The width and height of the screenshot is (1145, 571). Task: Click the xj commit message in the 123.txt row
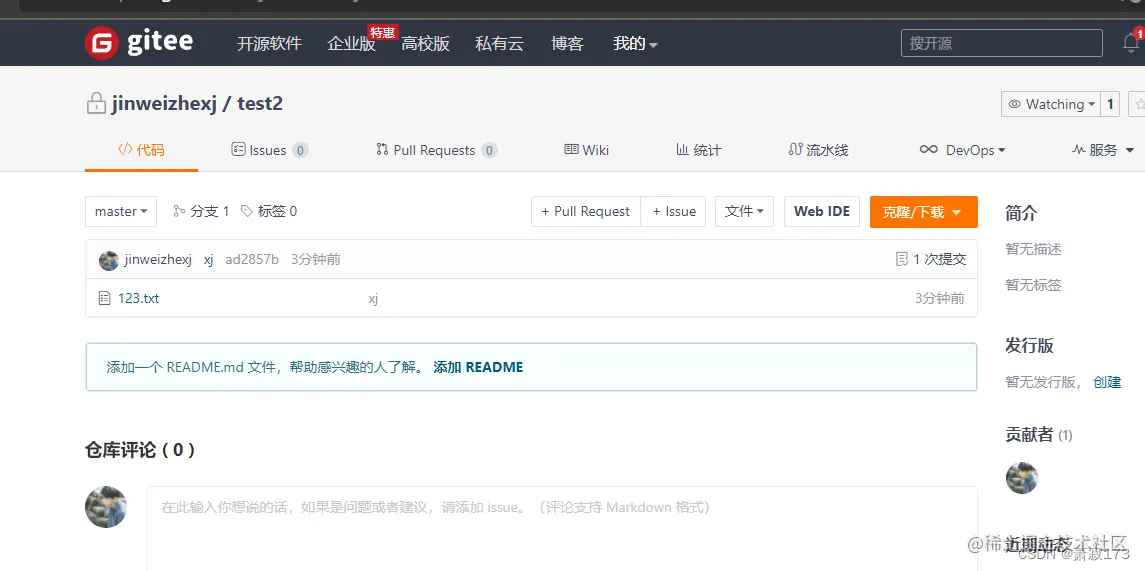pyautogui.click(x=373, y=299)
